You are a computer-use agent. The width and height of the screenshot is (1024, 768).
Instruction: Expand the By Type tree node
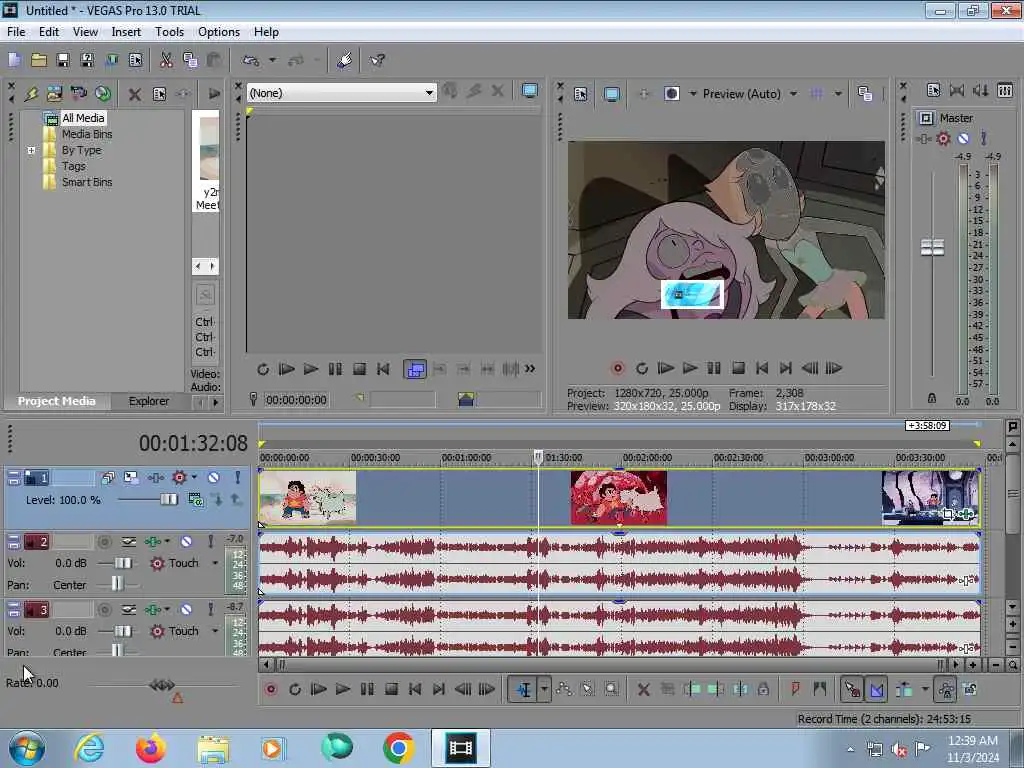(x=31, y=150)
